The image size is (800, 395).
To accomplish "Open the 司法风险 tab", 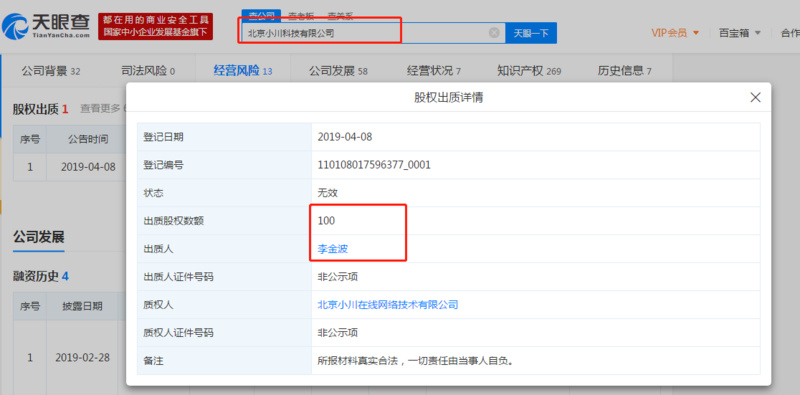I will click(x=147, y=71).
